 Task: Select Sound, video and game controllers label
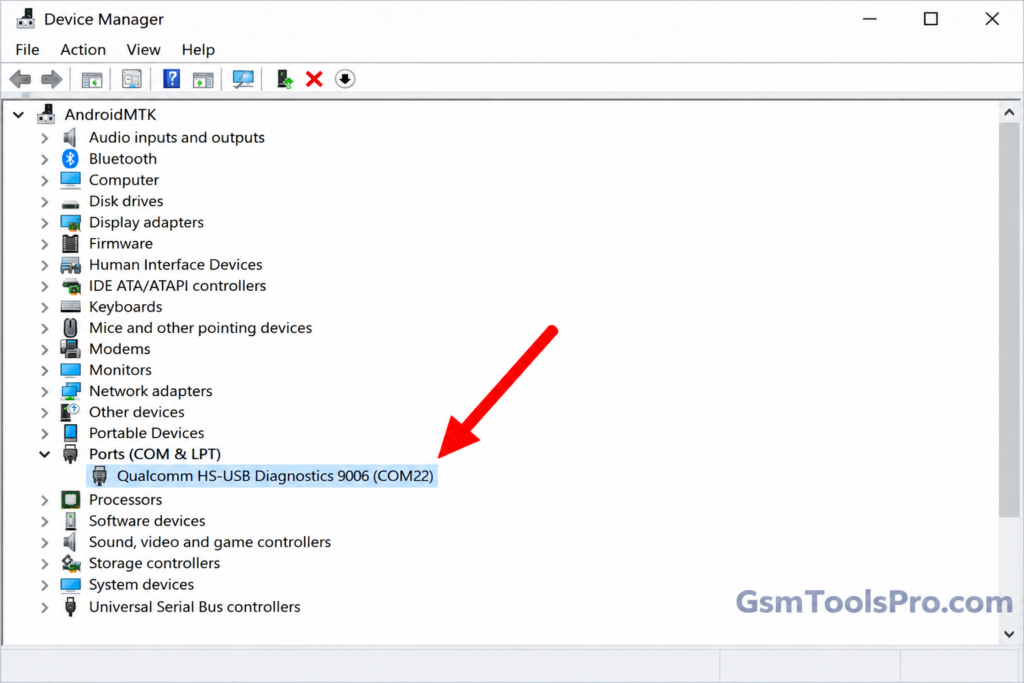tap(210, 542)
